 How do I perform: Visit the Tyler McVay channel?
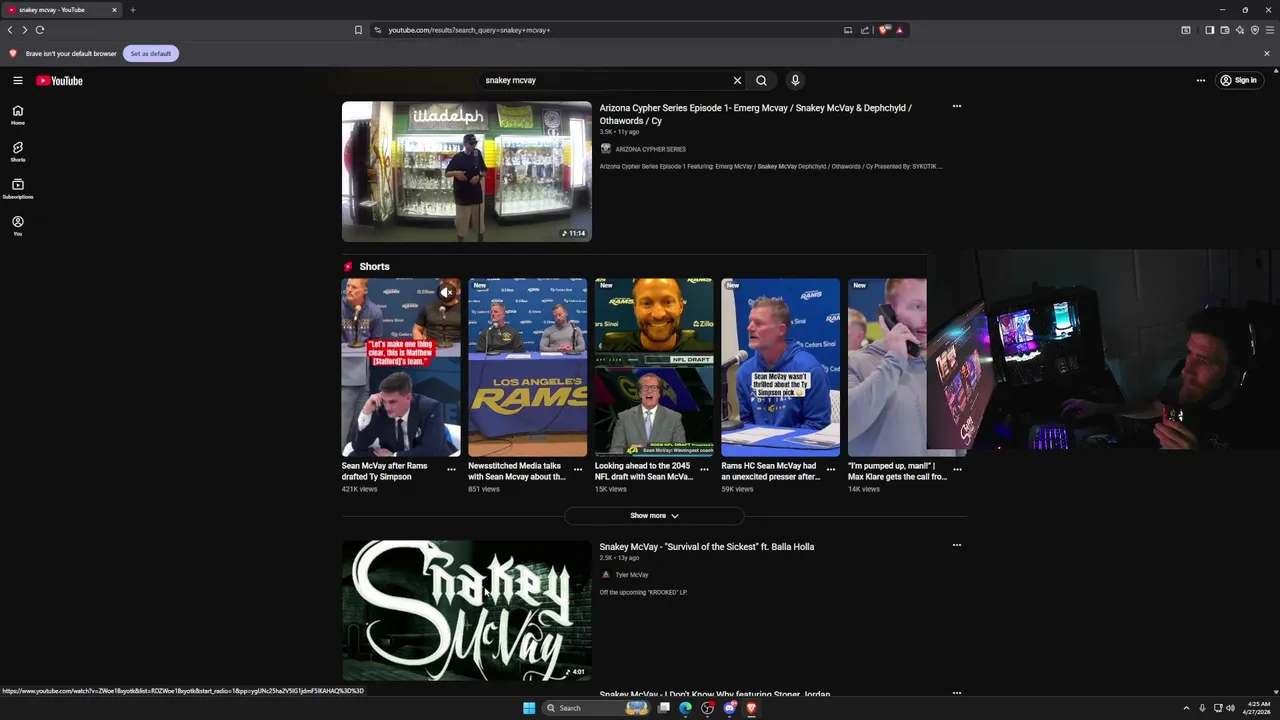coord(632,575)
